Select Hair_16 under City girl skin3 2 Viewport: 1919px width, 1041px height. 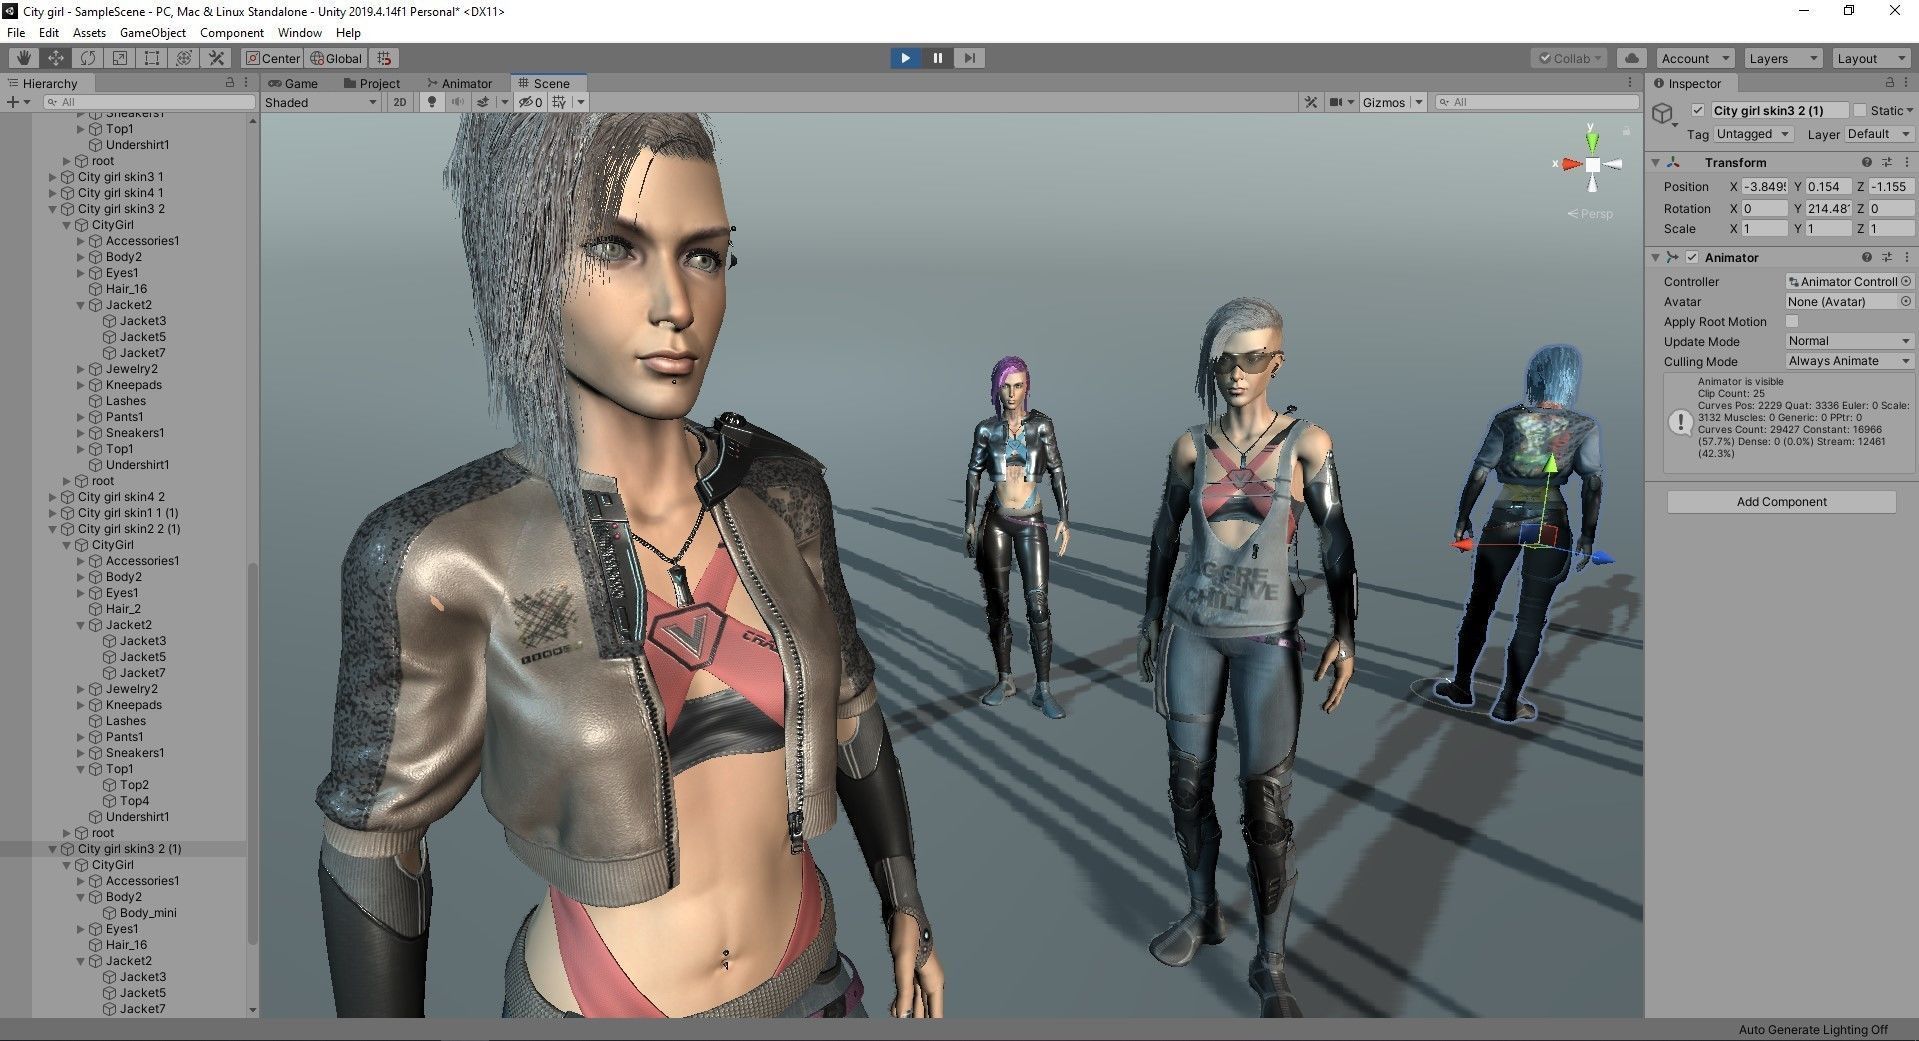click(126, 289)
